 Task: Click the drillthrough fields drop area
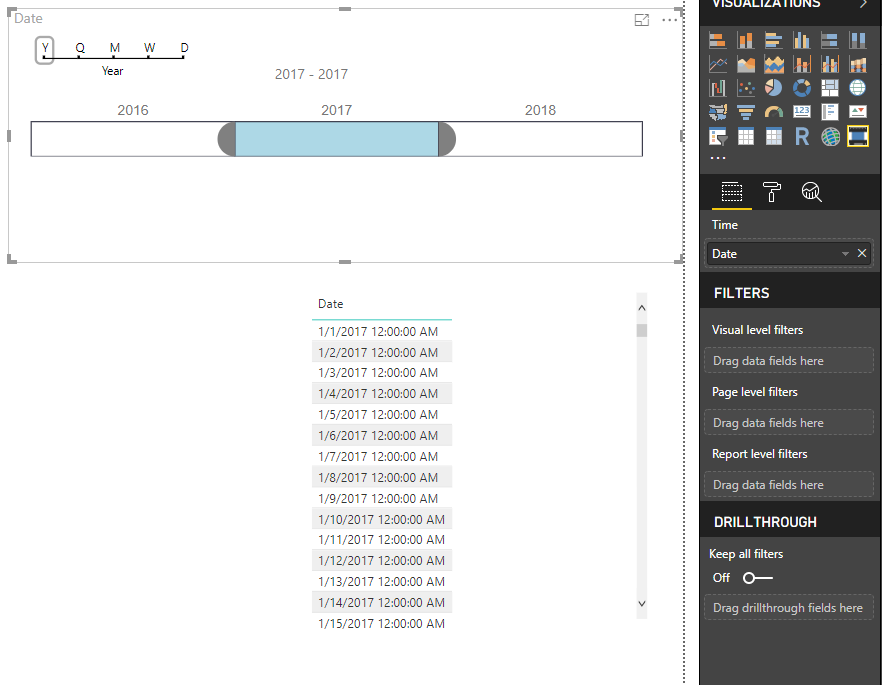tap(789, 607)
